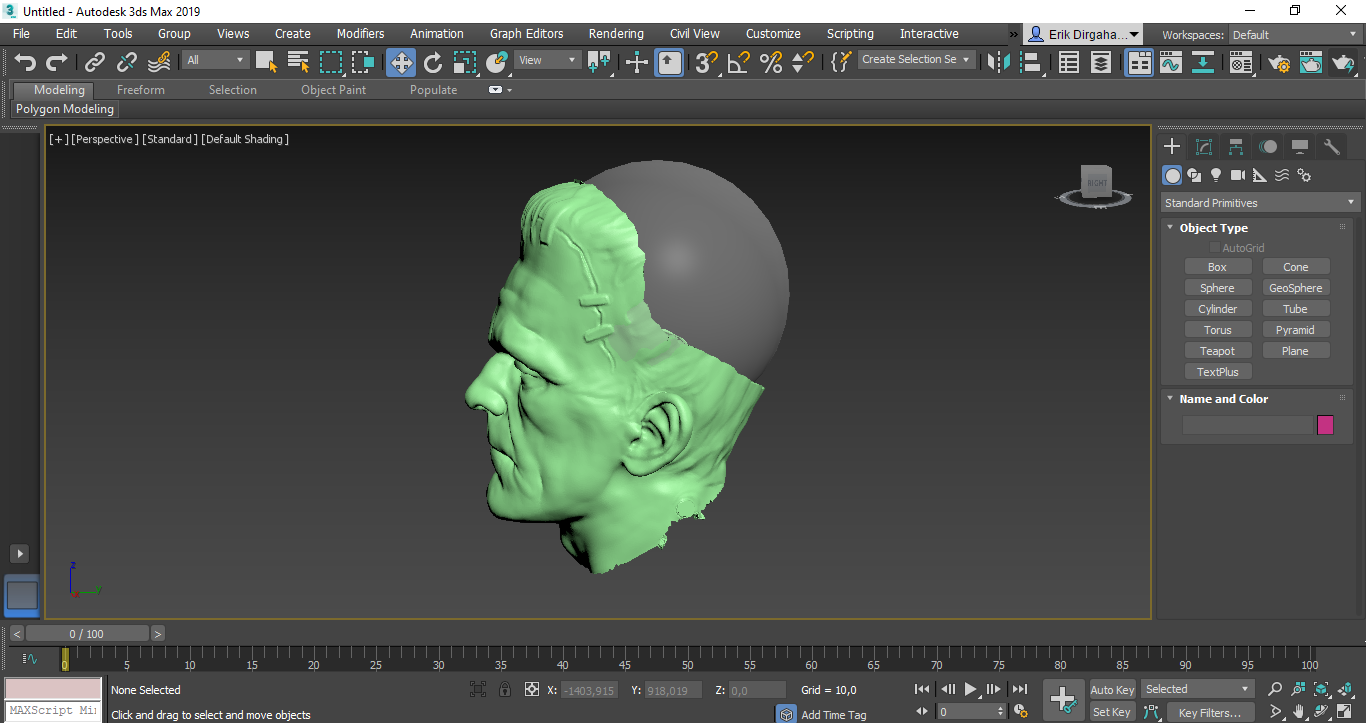Switch to the Freeform ribbon tab
Screen dimensions: 1366x723
coord(140,90)
